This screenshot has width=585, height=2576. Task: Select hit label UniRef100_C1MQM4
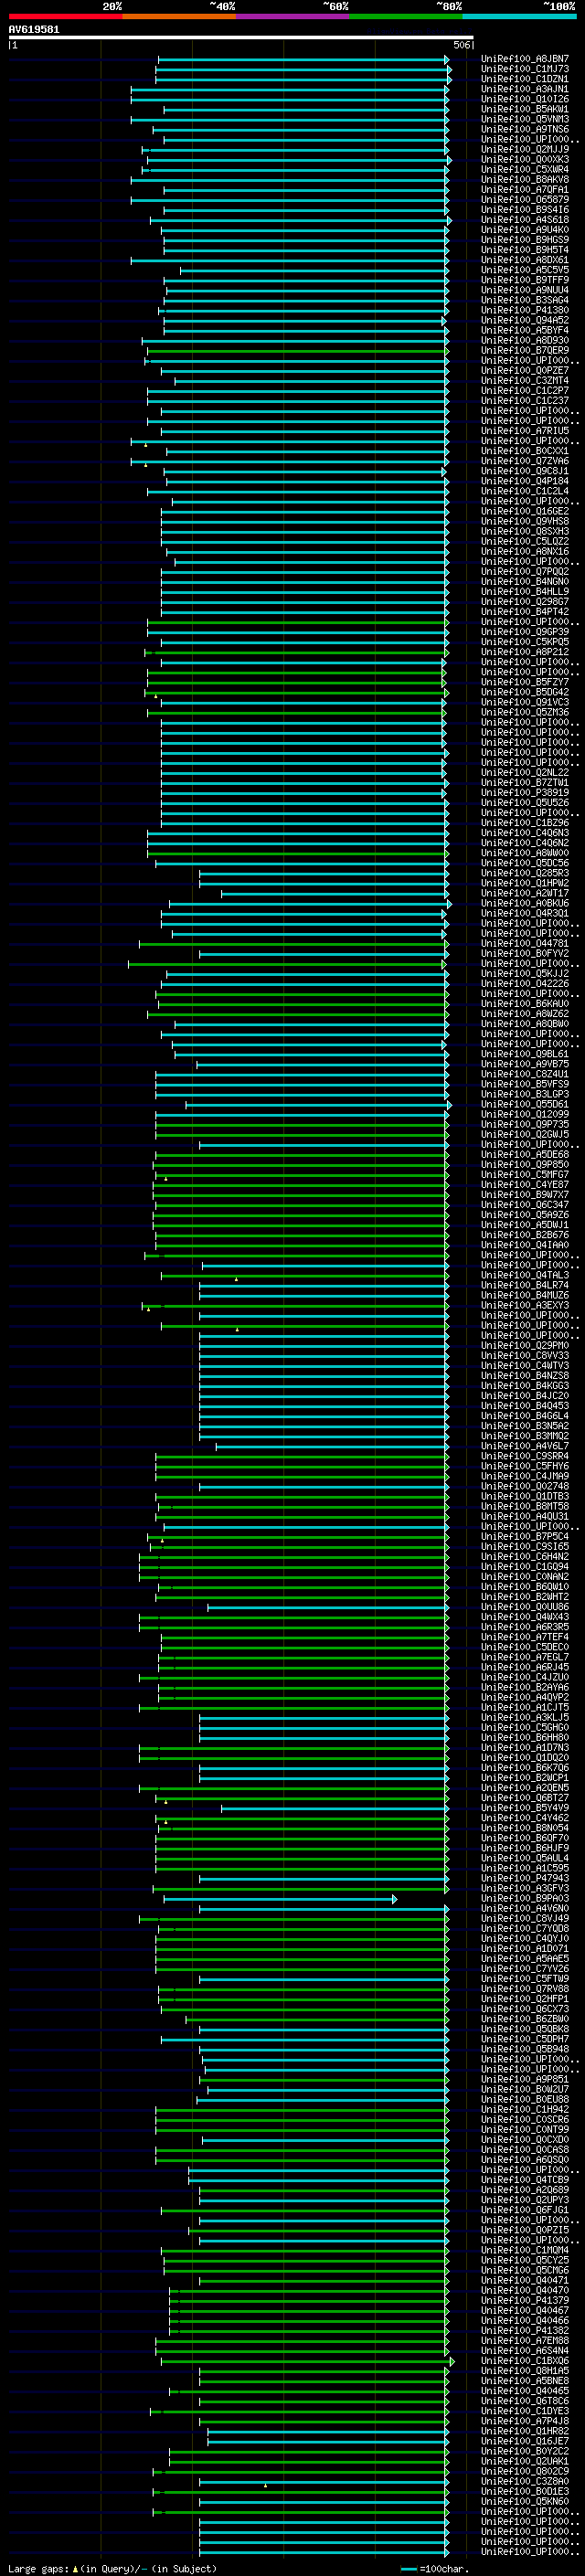point(525,2250)
